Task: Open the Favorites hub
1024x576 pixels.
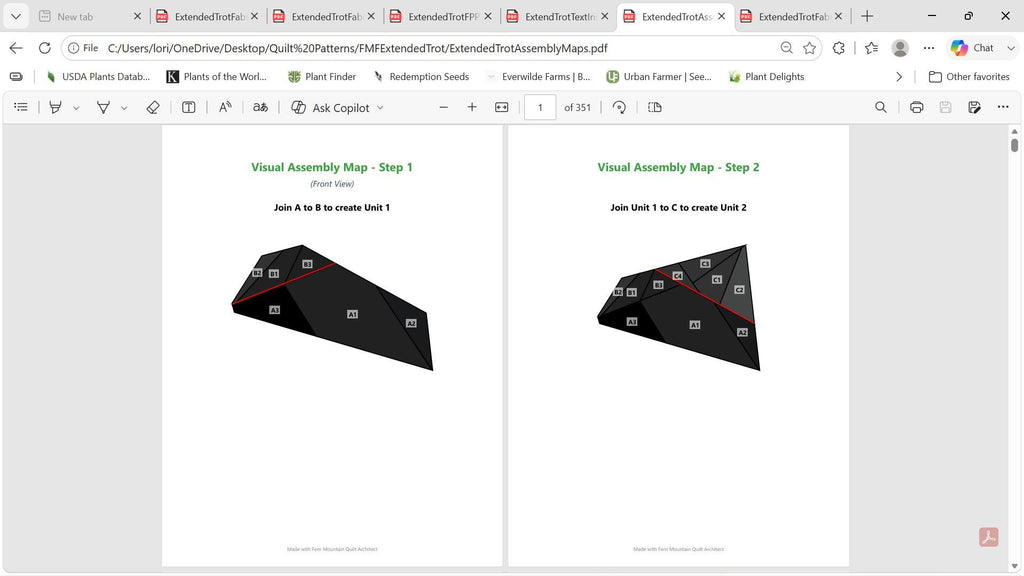Action: (871, 48)
